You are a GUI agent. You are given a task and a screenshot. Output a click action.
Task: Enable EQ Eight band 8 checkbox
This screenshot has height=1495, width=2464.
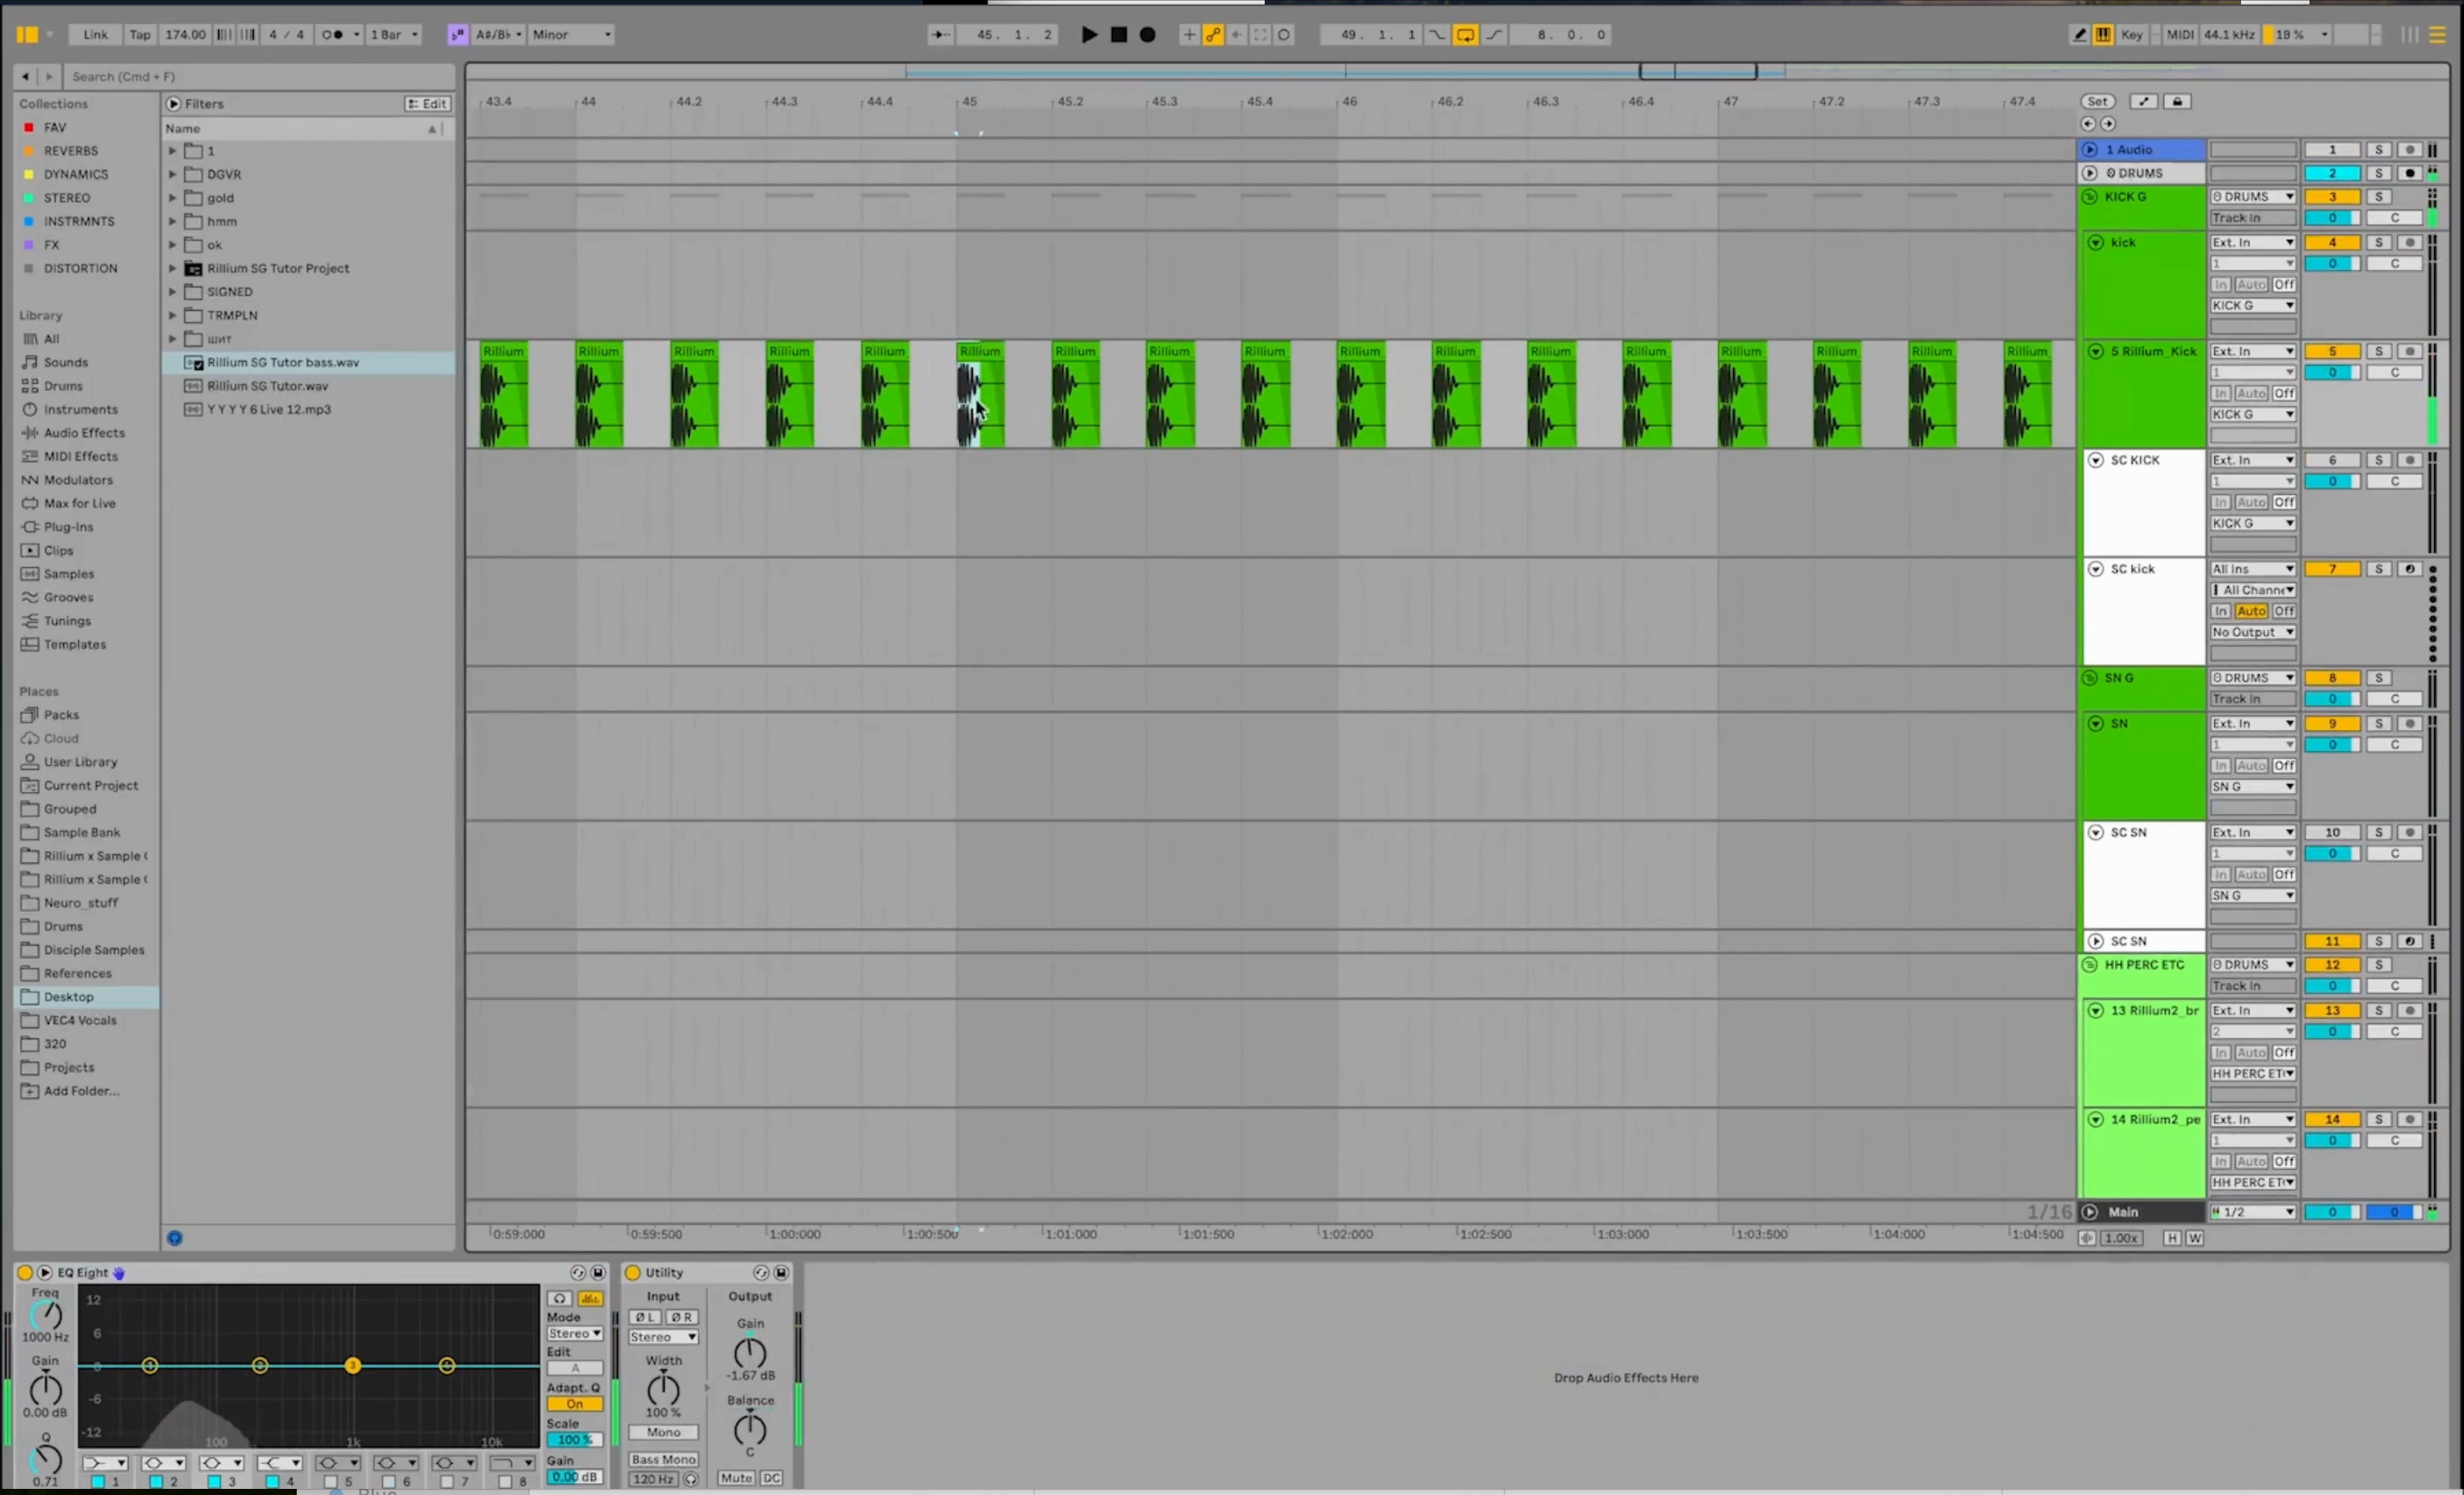(x=504, y=1482)
